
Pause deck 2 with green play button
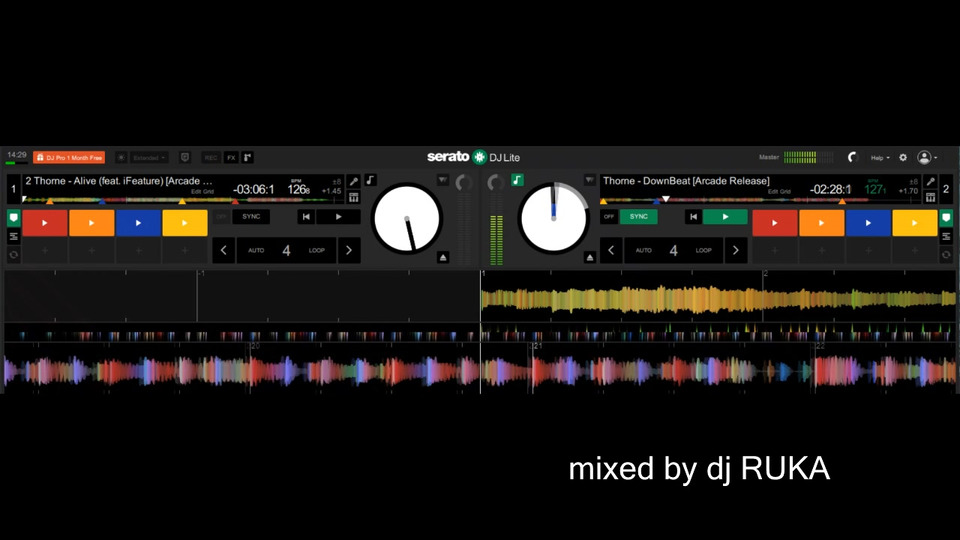[x=726, y=217]
